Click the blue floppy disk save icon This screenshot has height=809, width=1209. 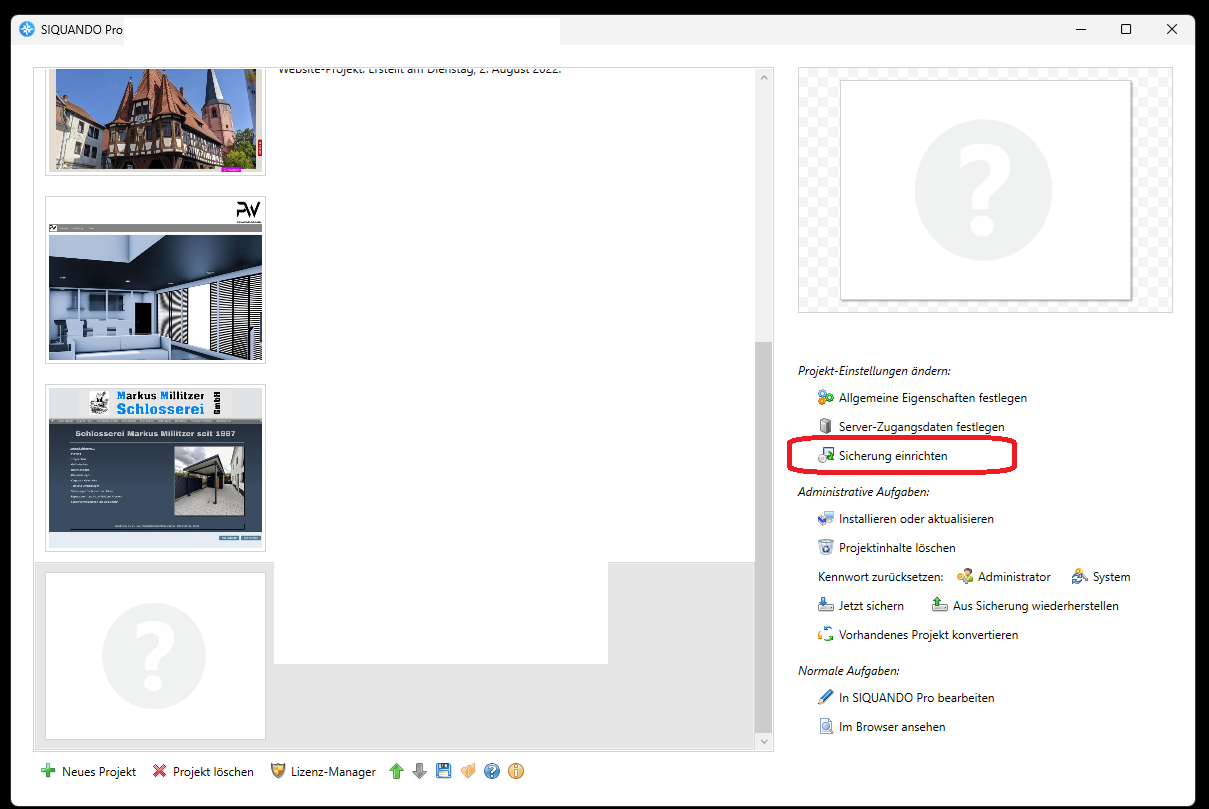[444, 771]
